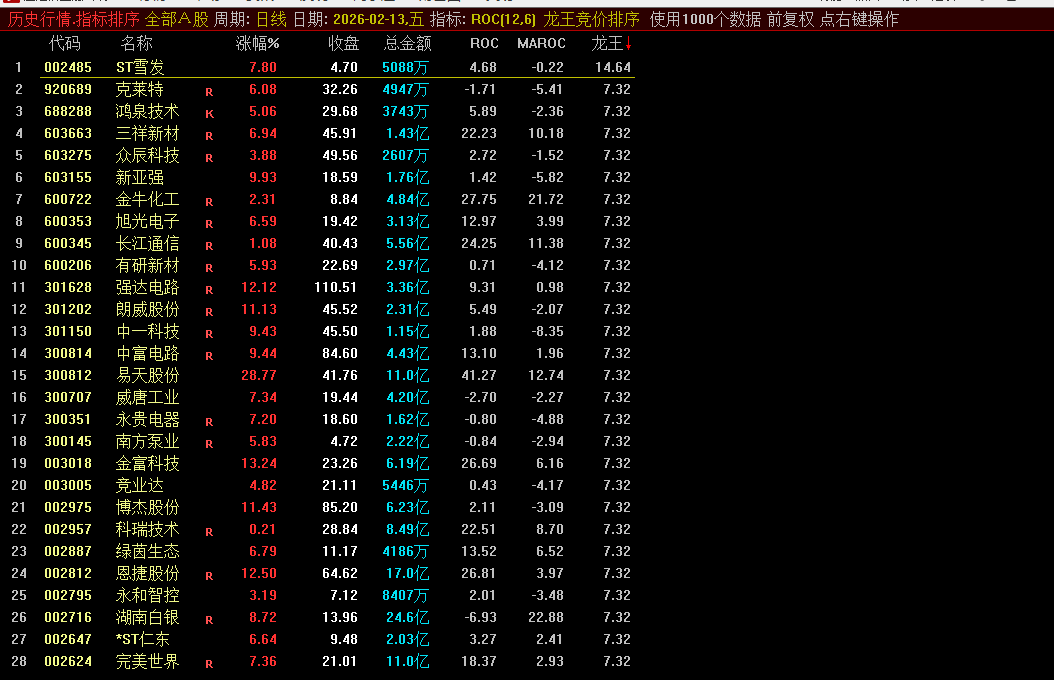Image resolution: width=1054 pixels, height=680 pixels.
Task: Click the 名称 column header
Action: (136, 44)
